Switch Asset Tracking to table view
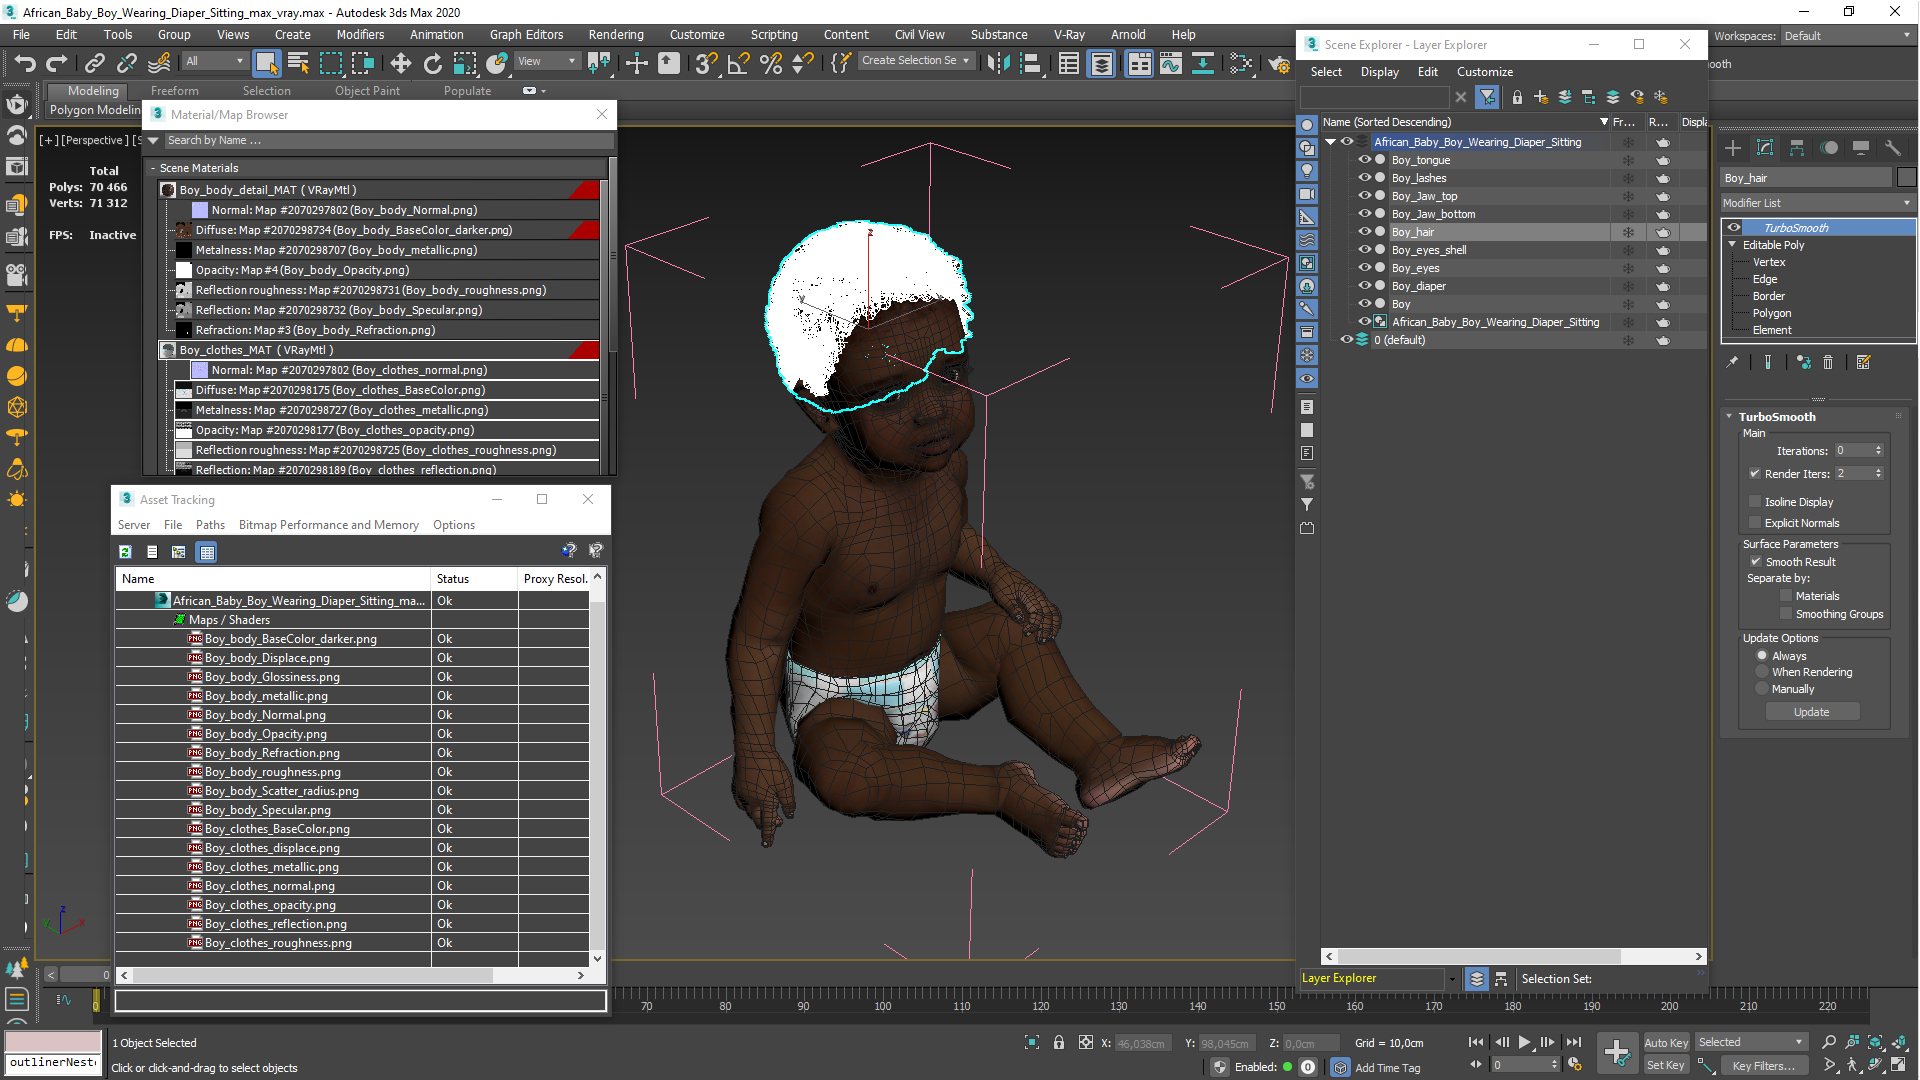Viewport: 1920px width, 1080px height. pyautogui.click(x=206, y=552)
